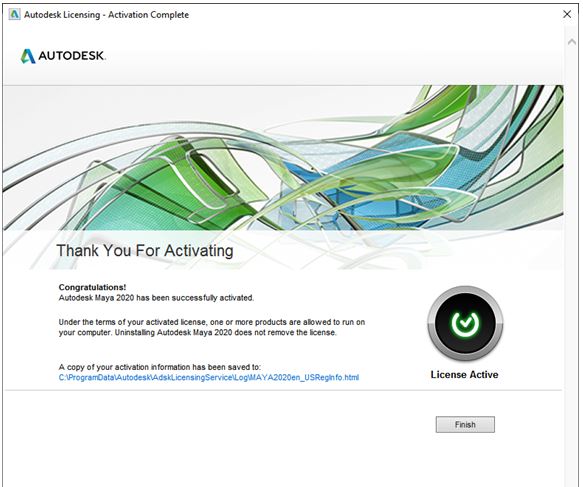583x487 pixels.
Task: Click the 'Autodesk Licensing - Activation Complete' title text
Action: coord(106,15)
